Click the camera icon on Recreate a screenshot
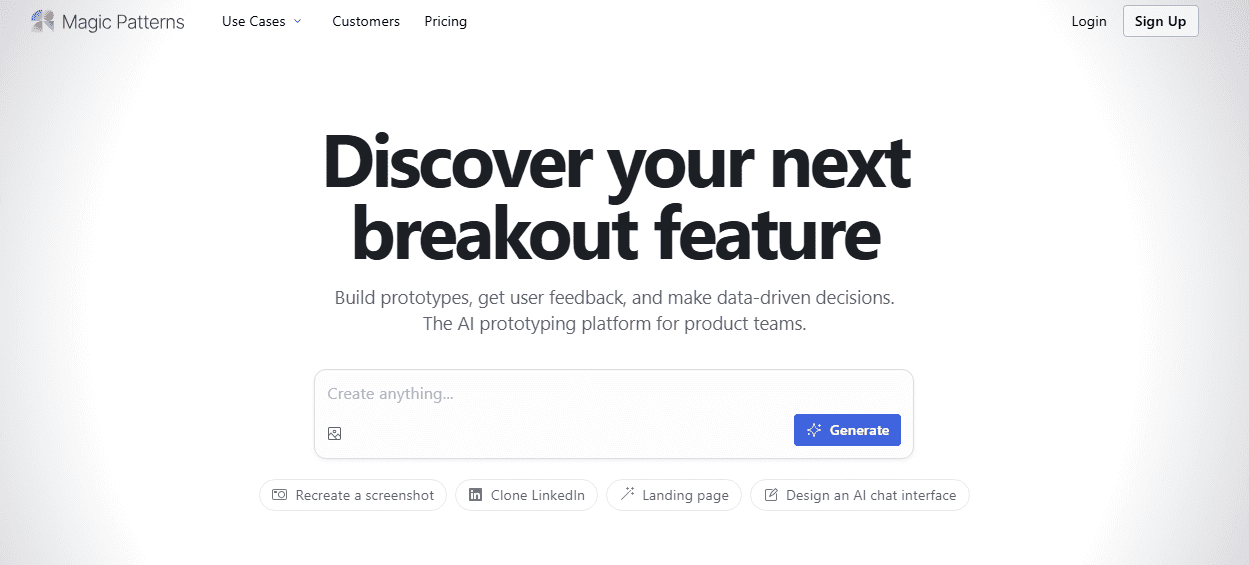Screen dimensions: 1249x565 pyautogui.click(x=280, y=495)
